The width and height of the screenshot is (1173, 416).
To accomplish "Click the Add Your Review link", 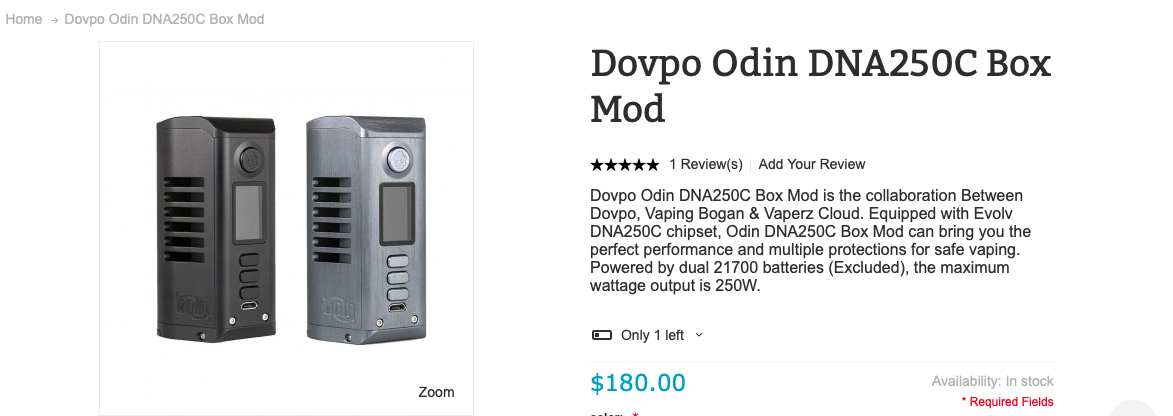I will pyautogui.click(x=812, y=164).
